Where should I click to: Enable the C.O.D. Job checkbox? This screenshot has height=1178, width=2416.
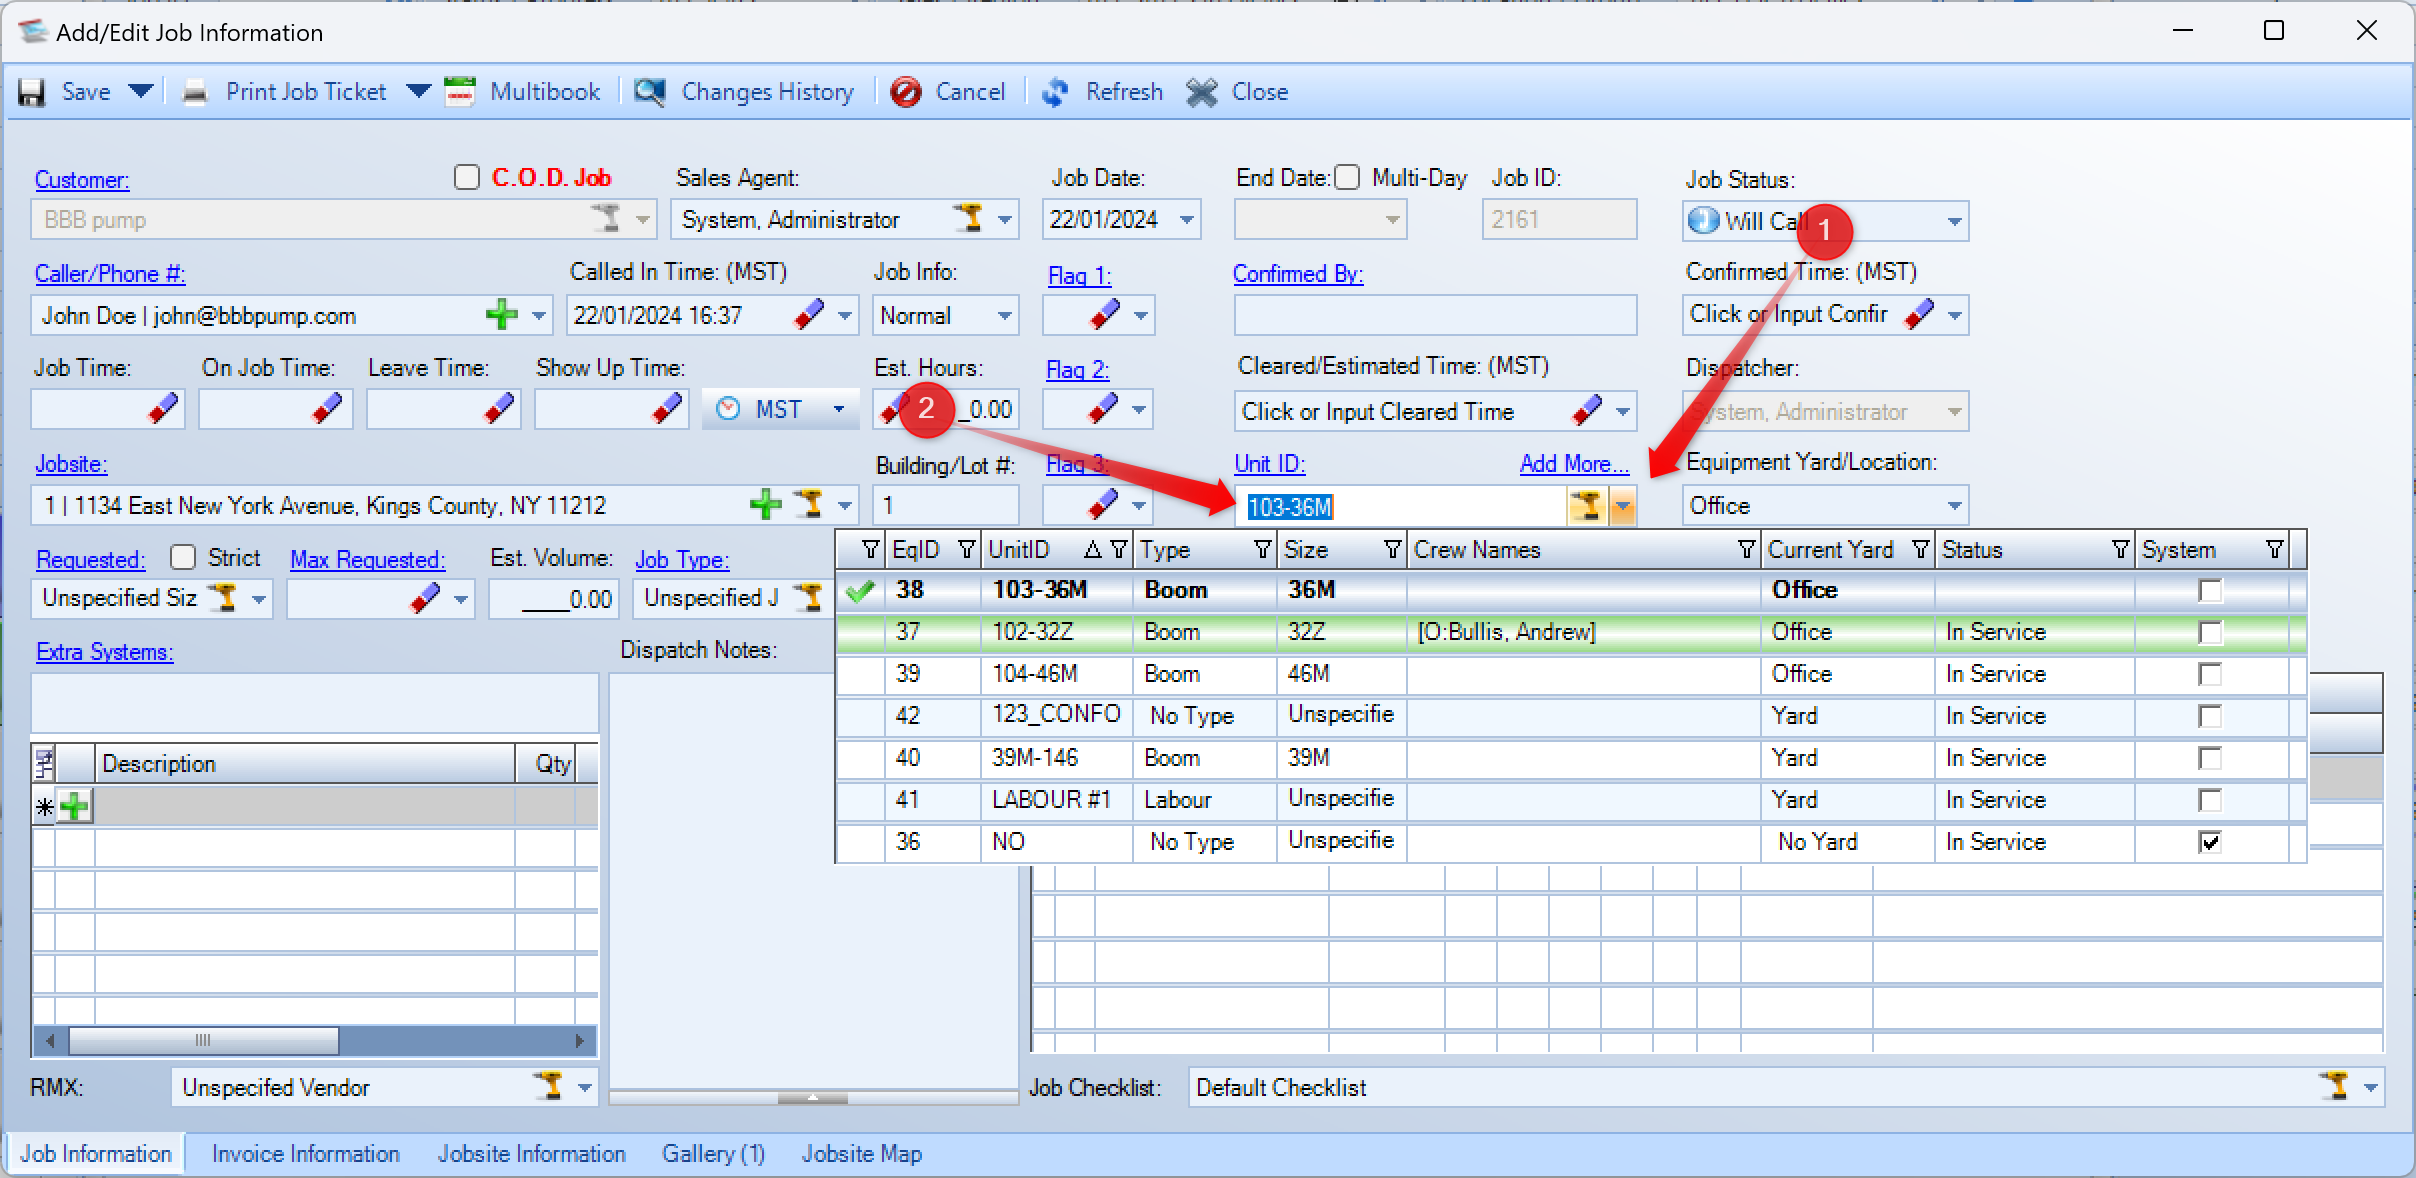pyautogui.click(x=467, y=178)
